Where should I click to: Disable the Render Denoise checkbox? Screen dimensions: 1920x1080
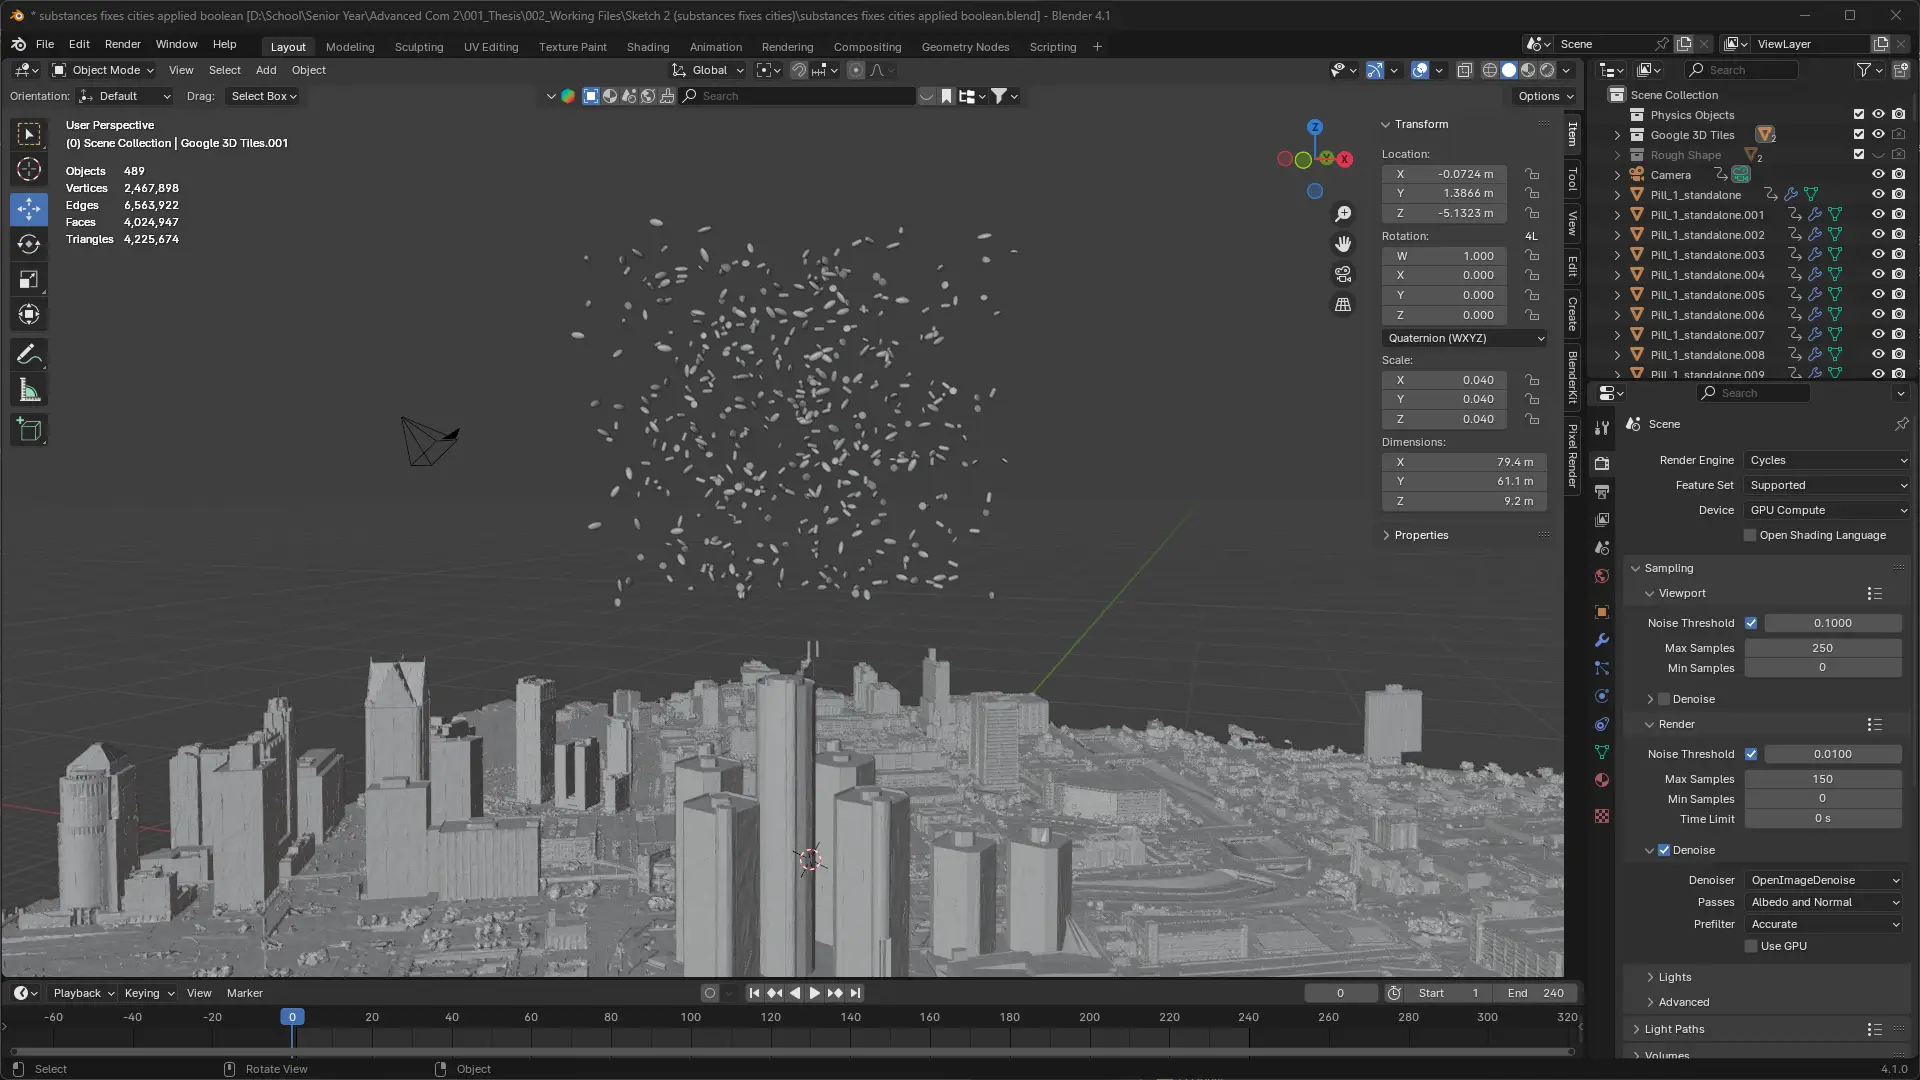click(x=1664, y=850)
